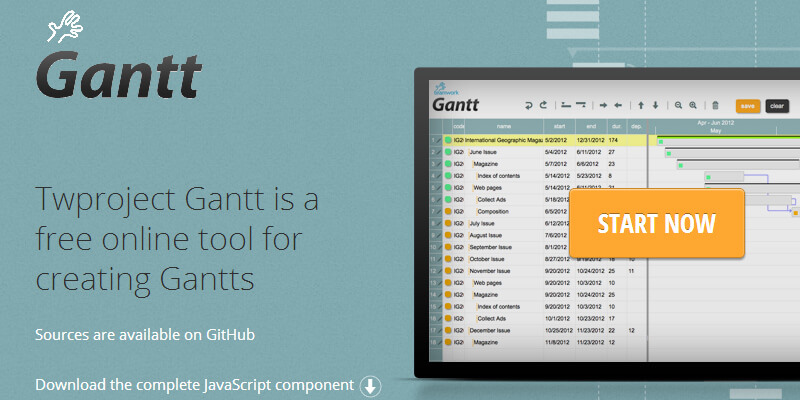Viewport: 800px width, 400px height.
Task: Select the Index of contents row ending 5/23/2012
Action: (x=538, y=176)
